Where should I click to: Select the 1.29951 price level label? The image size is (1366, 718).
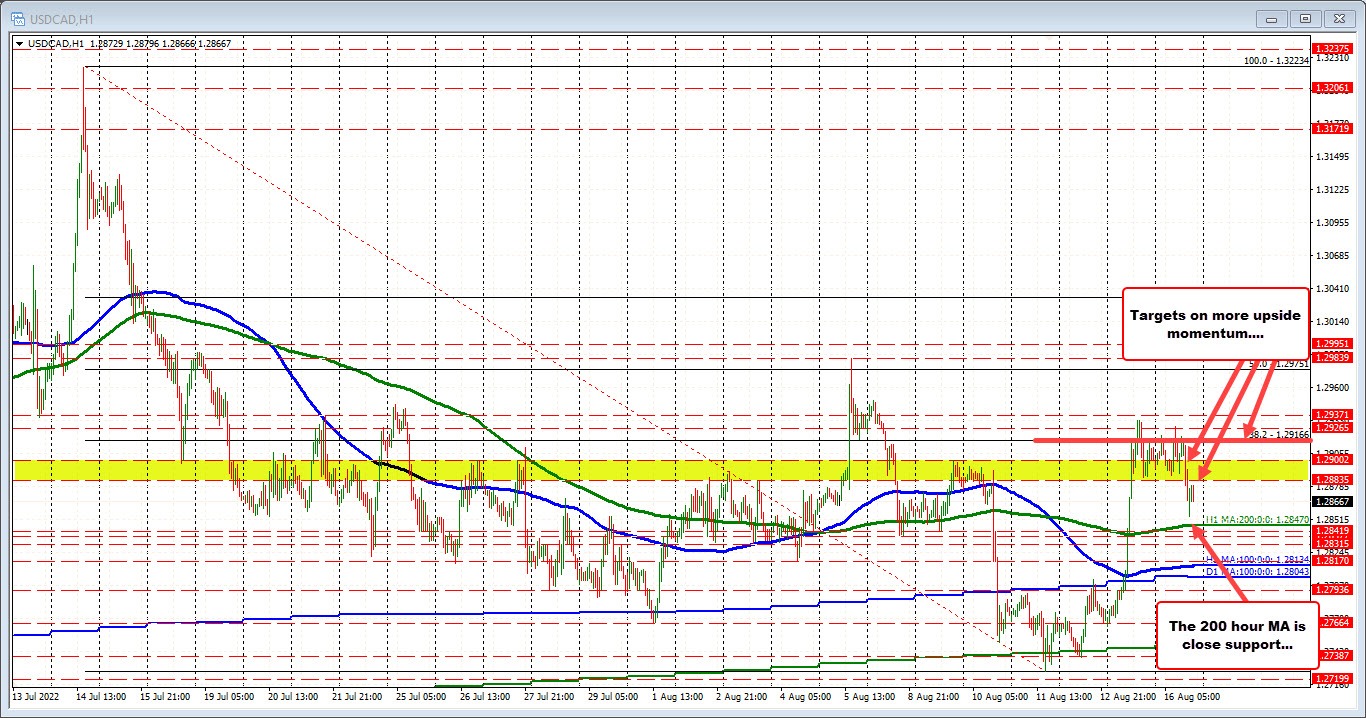[x=1331, y=343]
